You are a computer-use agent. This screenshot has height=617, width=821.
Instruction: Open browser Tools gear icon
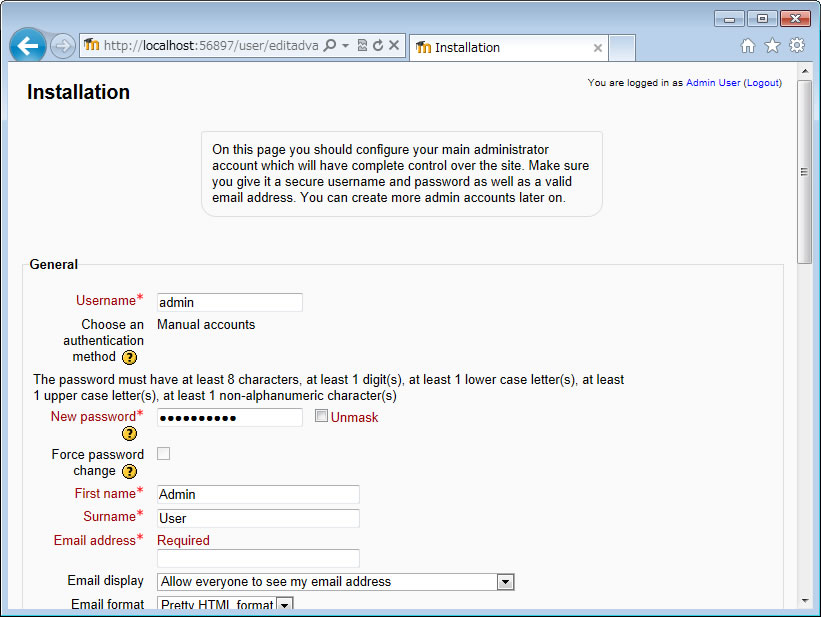(x=796, y=46)
